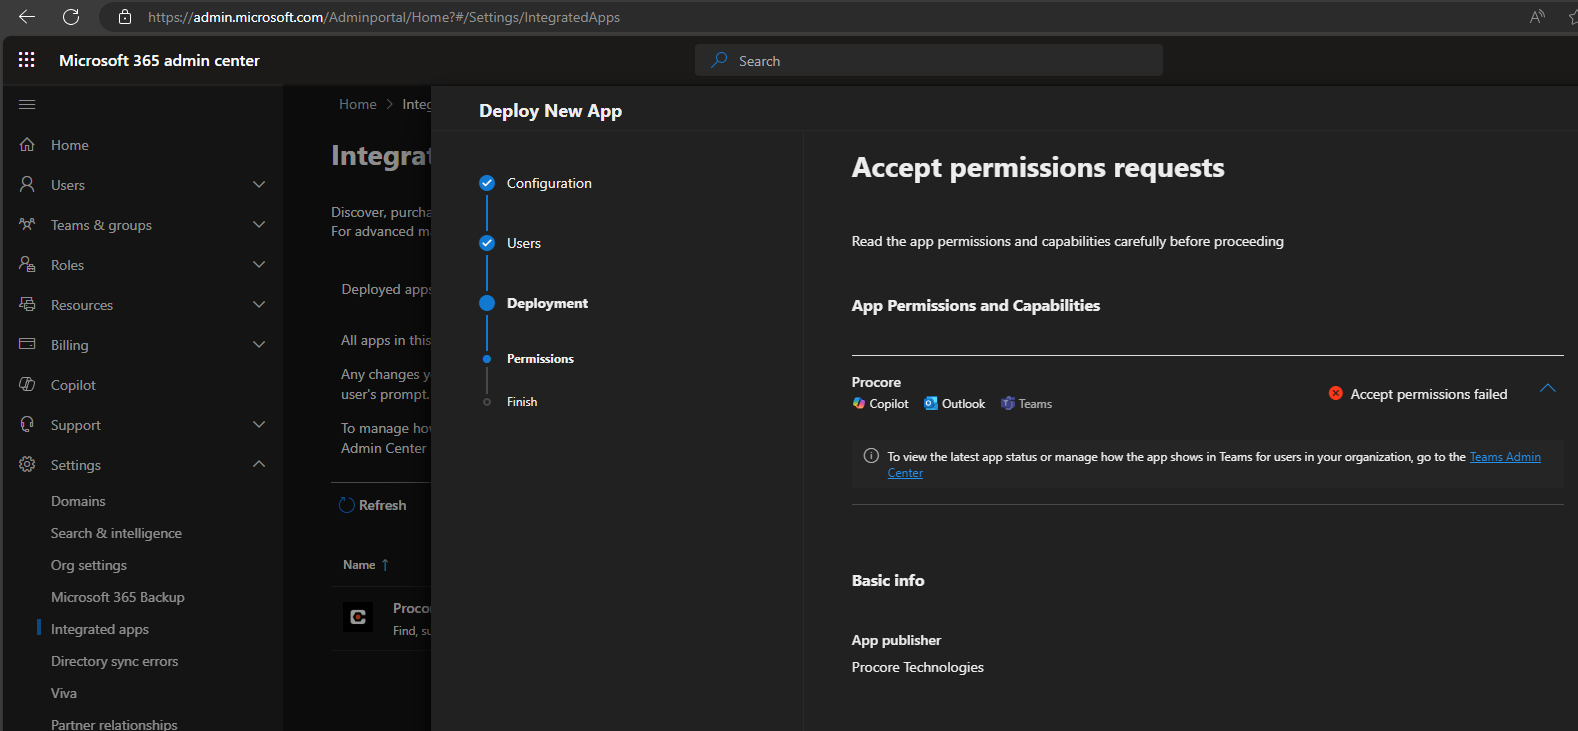The image size is (1578, 731).
Task: Click Home in the left navigation
Action: [70, 145]
